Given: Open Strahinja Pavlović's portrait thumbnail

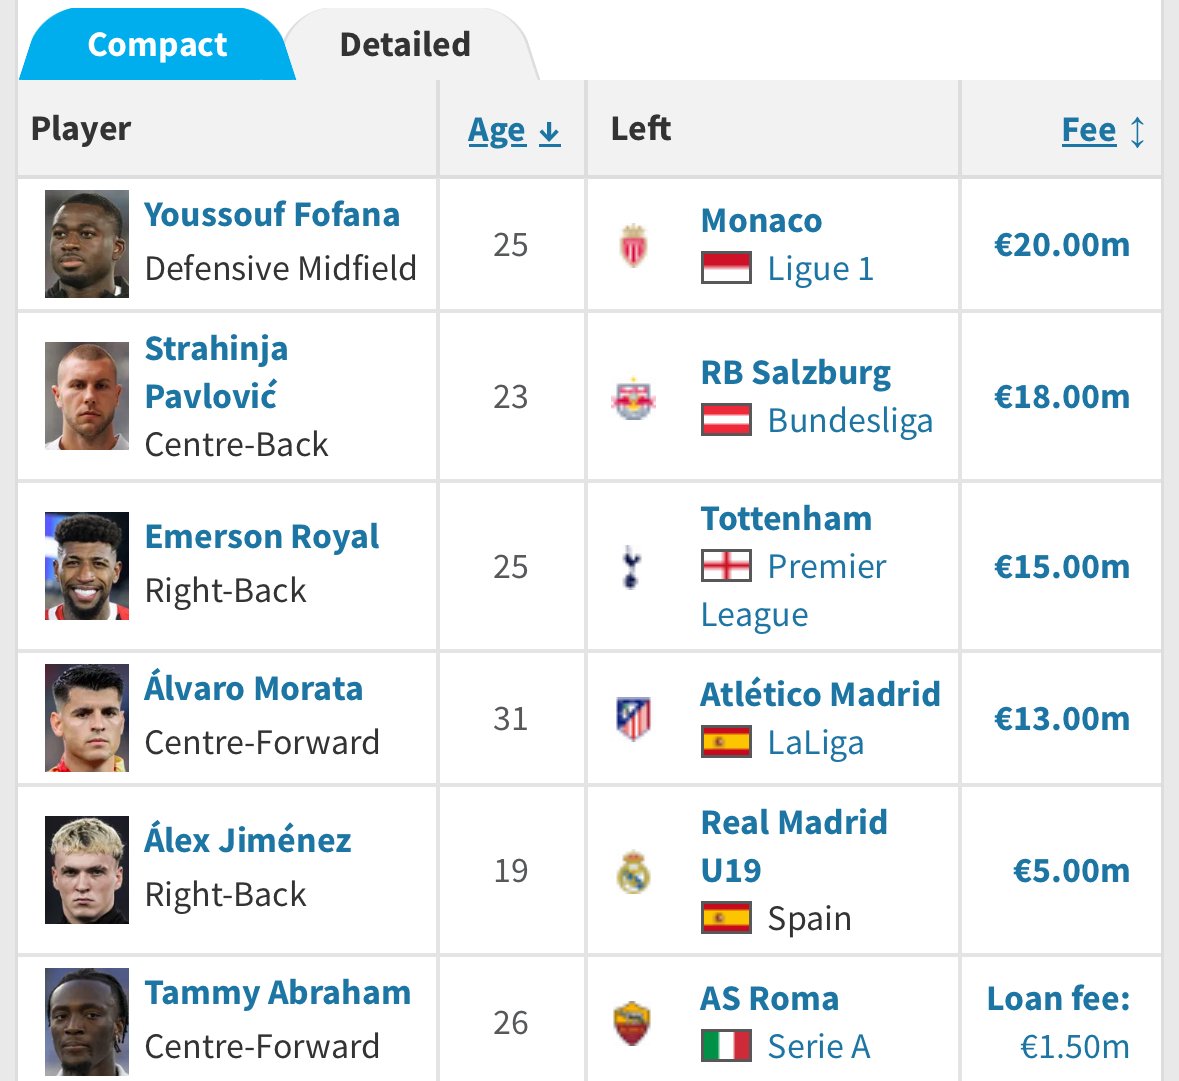Looking at the screenshot, I should 86,396.
